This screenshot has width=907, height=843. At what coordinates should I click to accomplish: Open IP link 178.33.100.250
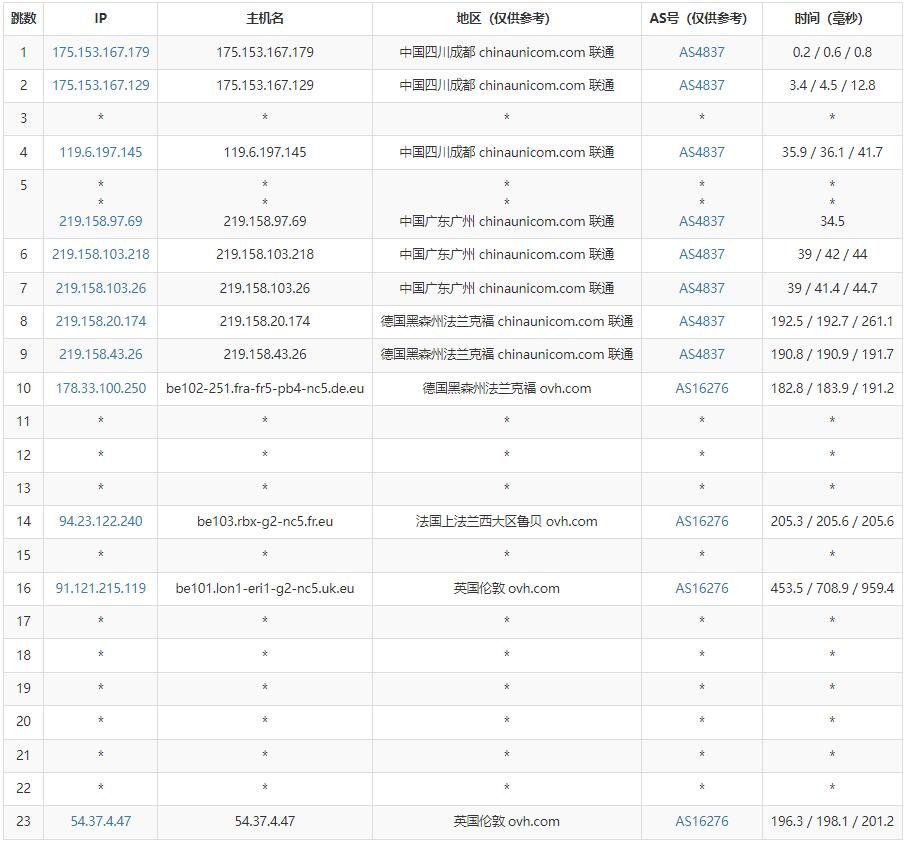pyautogui.click(x=101, y=388)
